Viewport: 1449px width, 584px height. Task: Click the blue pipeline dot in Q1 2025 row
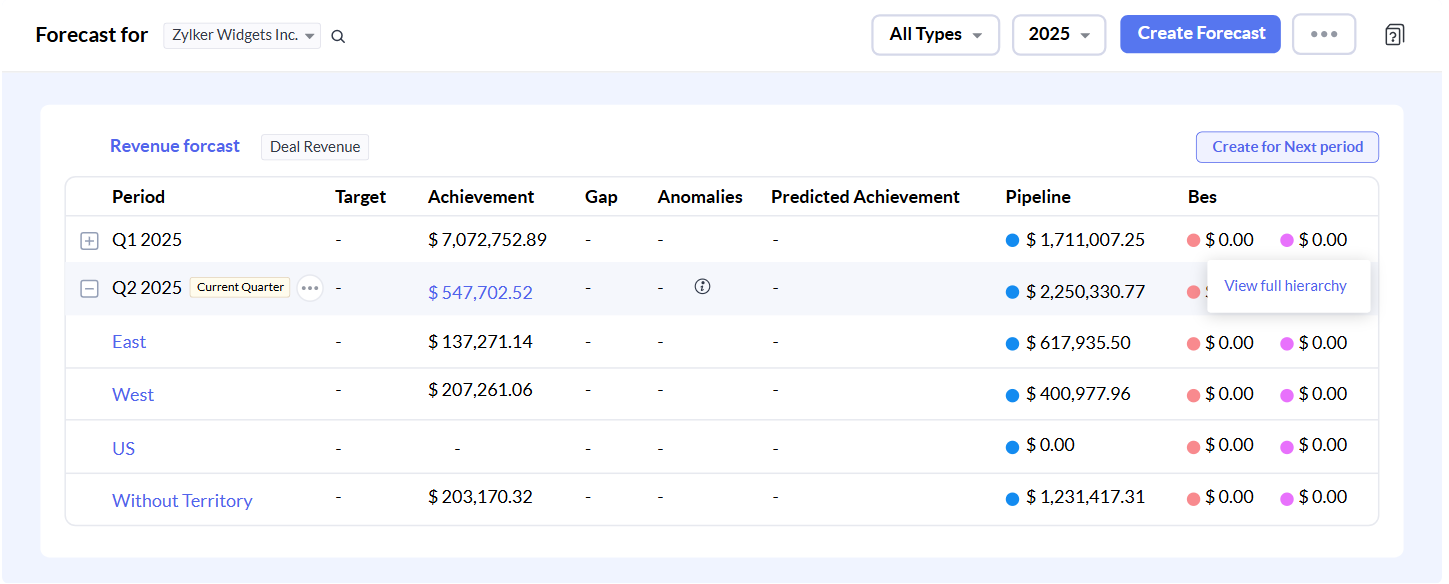(1012, 241)
